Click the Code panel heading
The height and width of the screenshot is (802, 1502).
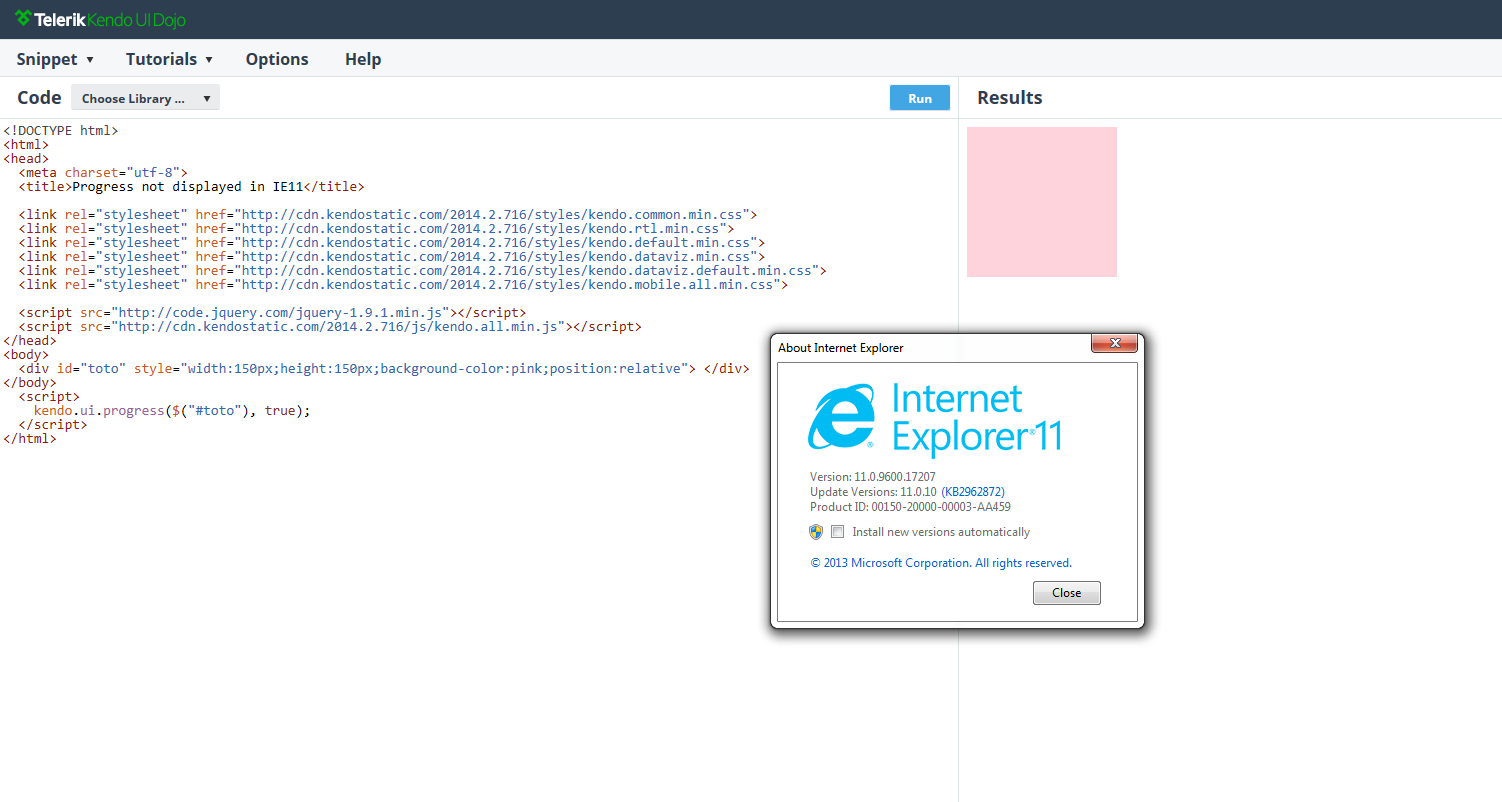click(39, 98)
